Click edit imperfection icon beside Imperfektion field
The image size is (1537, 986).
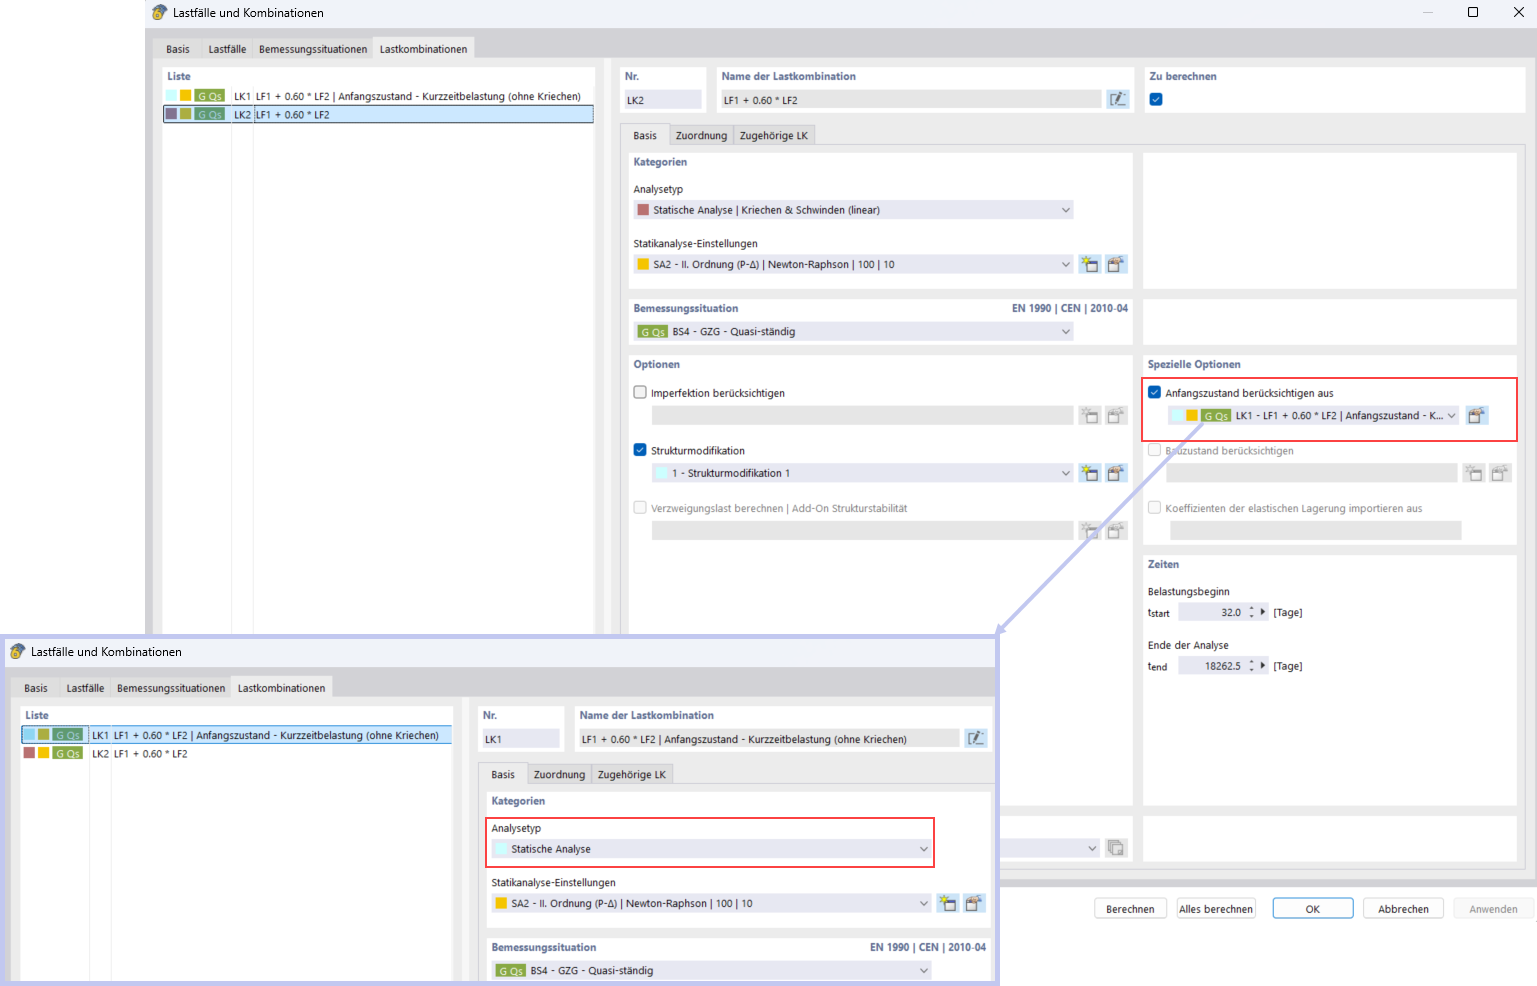(x=1116, y=415)
